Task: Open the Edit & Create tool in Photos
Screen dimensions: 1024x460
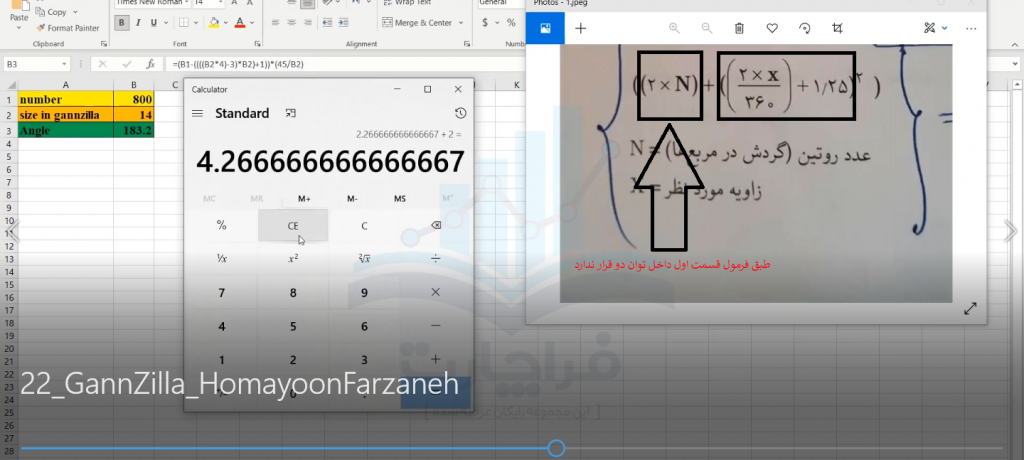Action: [929, 28]
